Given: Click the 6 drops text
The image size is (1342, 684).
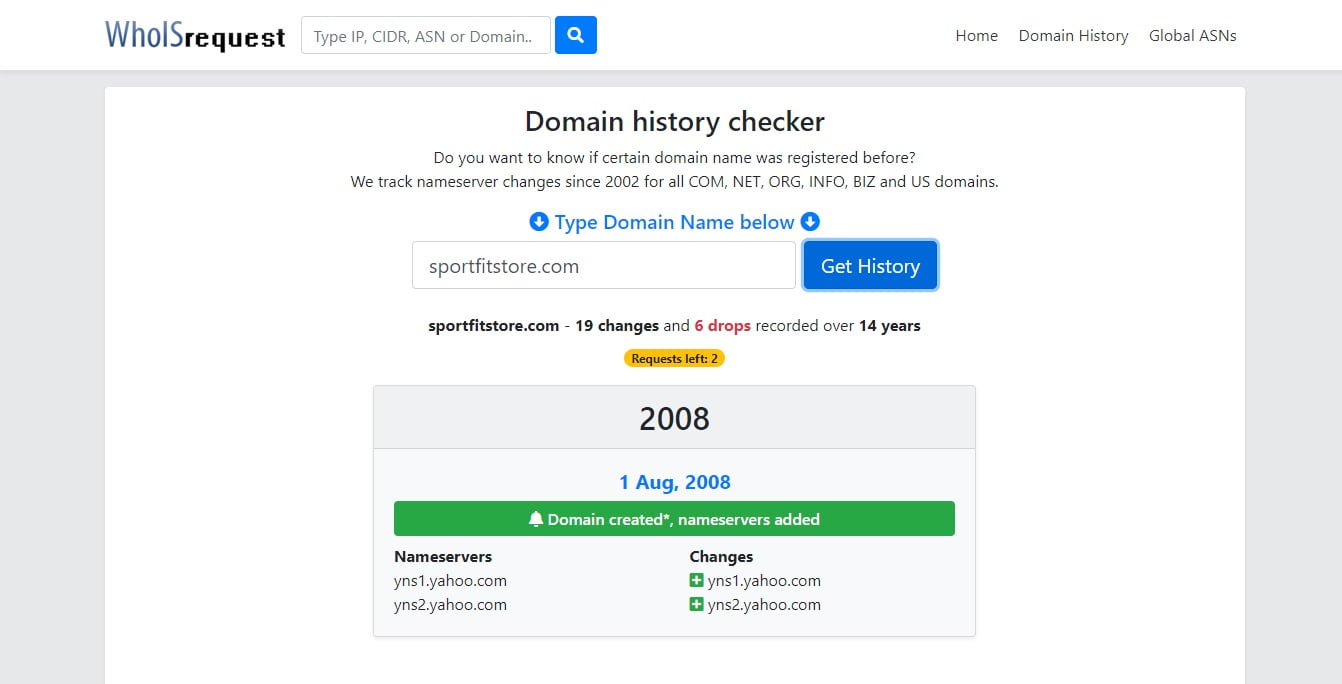Looking at the screenshot, I should pyautogui.click(x=722, y=325).
